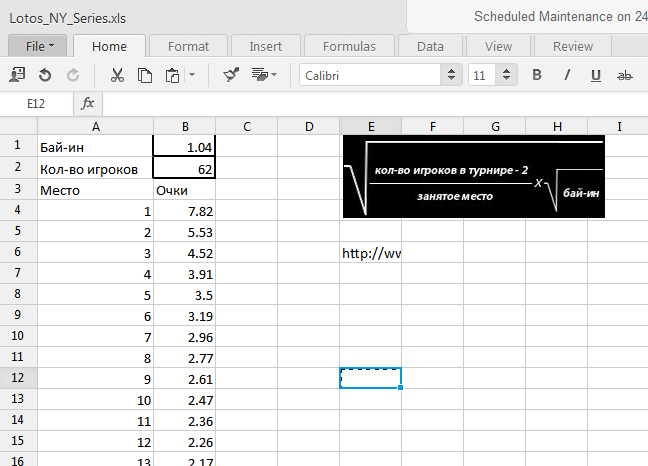Toggle bold formatting
The width and height of the screenshot is (648, 466).
pyautogui.click(x=537, y=75)
